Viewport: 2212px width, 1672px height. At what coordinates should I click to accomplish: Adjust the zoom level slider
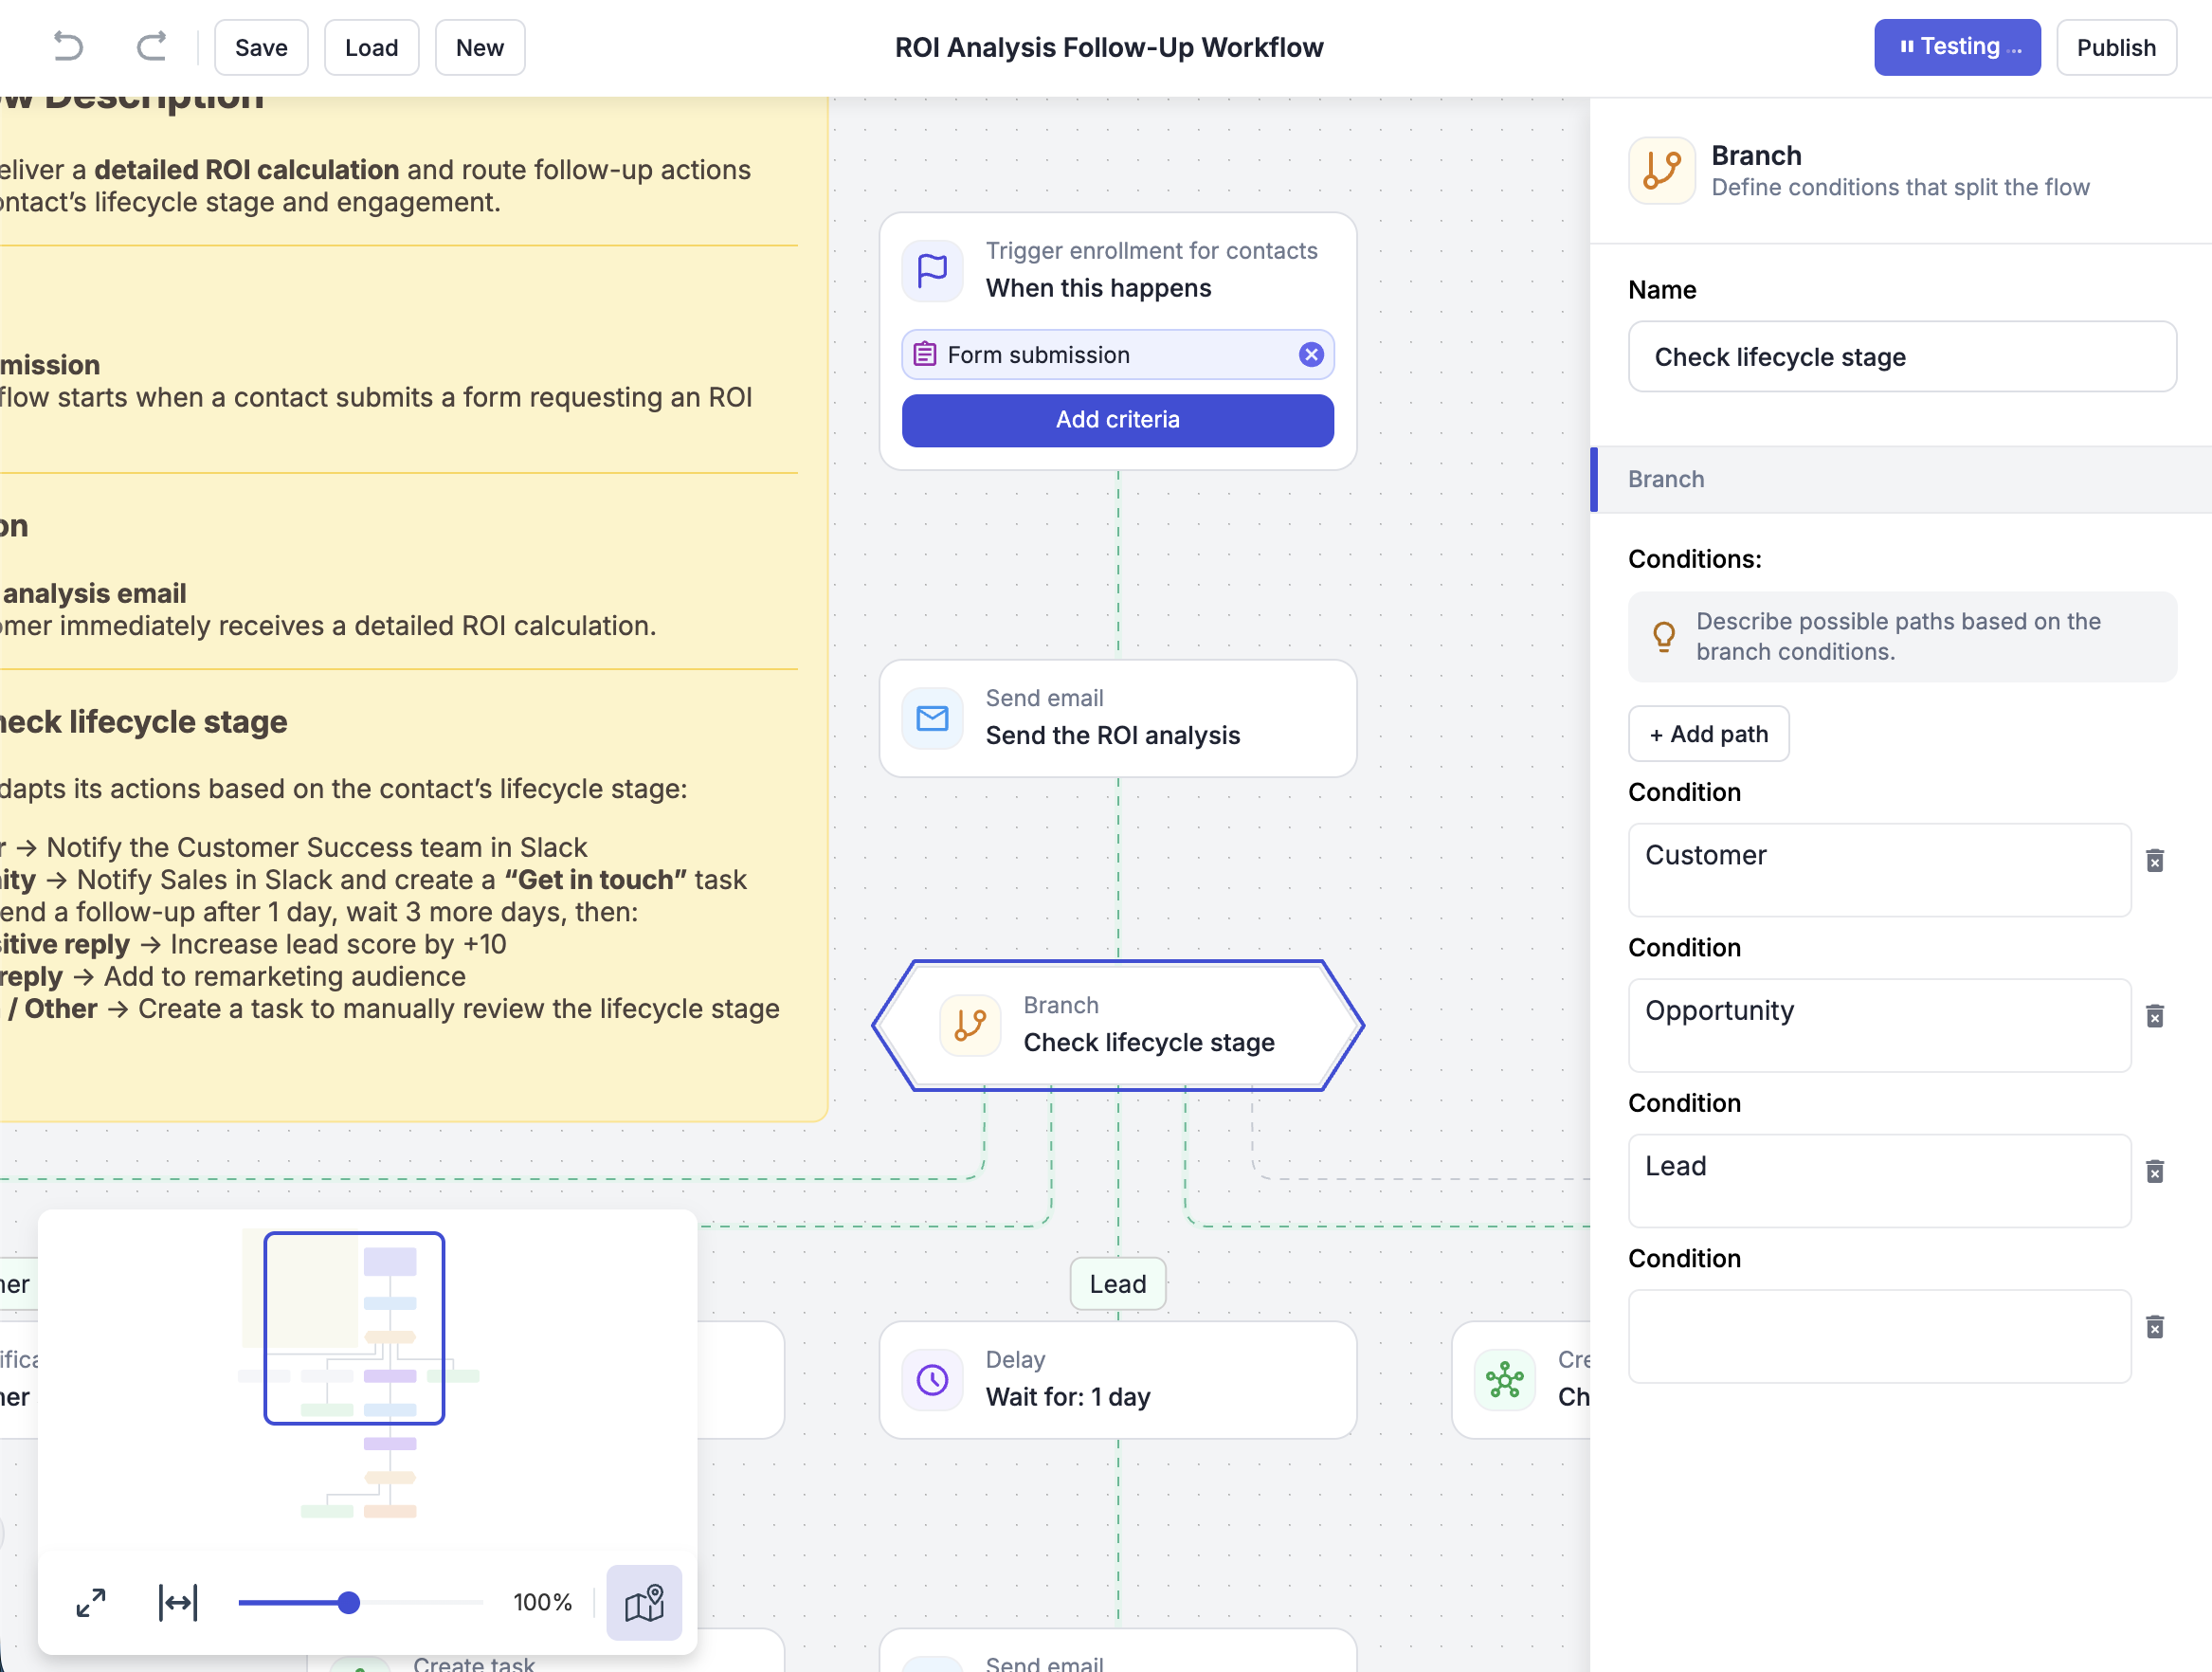pyautogui.click(x=348, y=1602)
